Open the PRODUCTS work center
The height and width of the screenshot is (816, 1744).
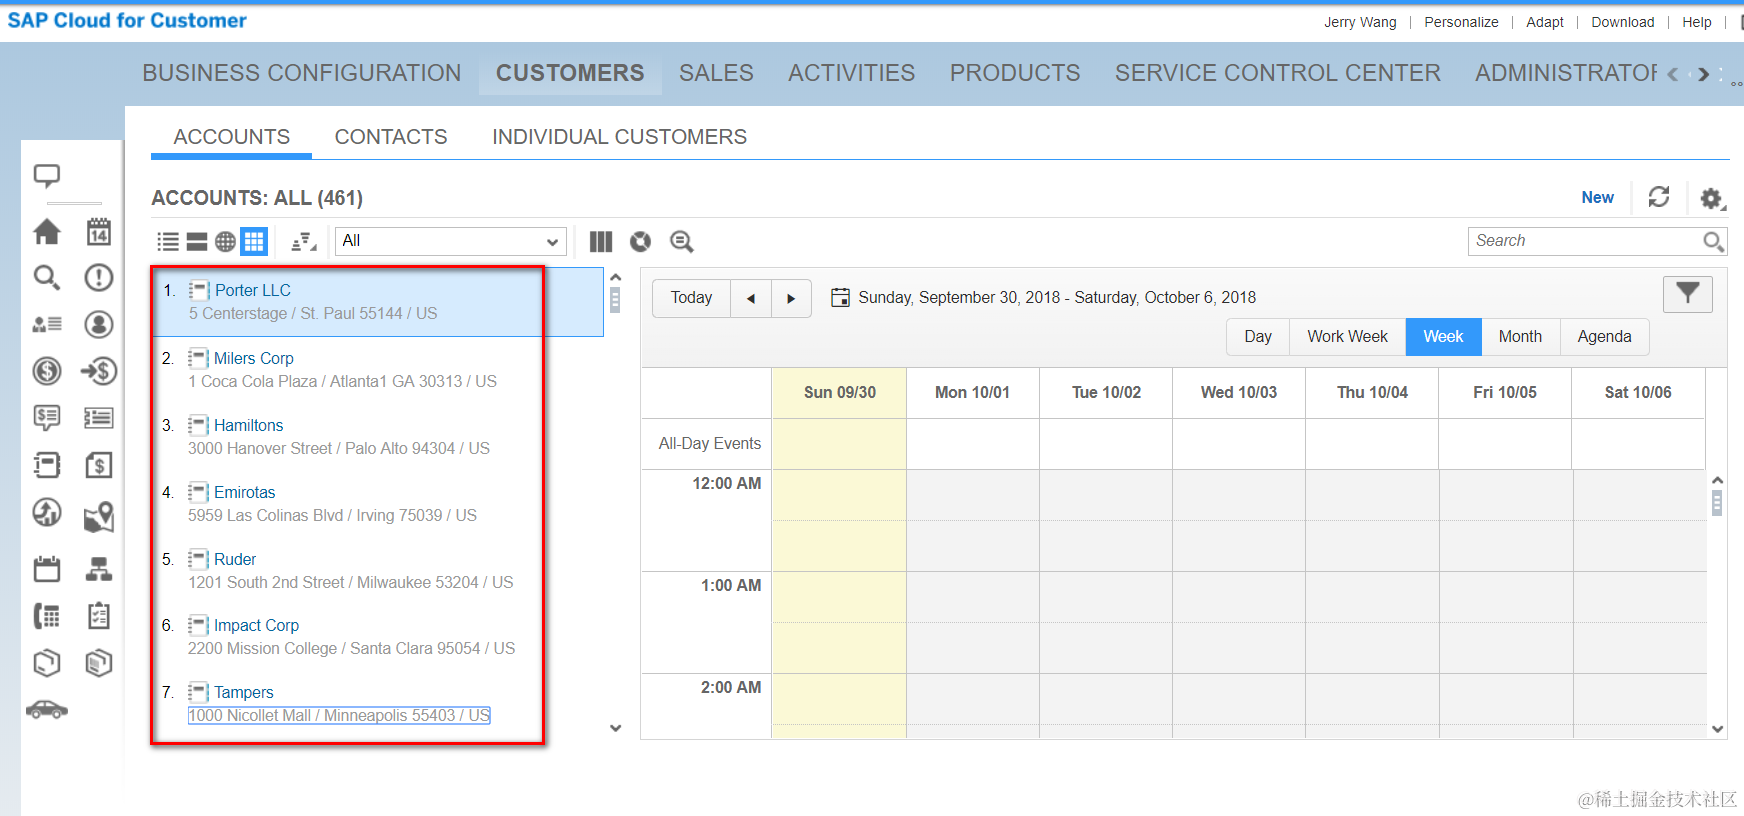coord(1015,73)
